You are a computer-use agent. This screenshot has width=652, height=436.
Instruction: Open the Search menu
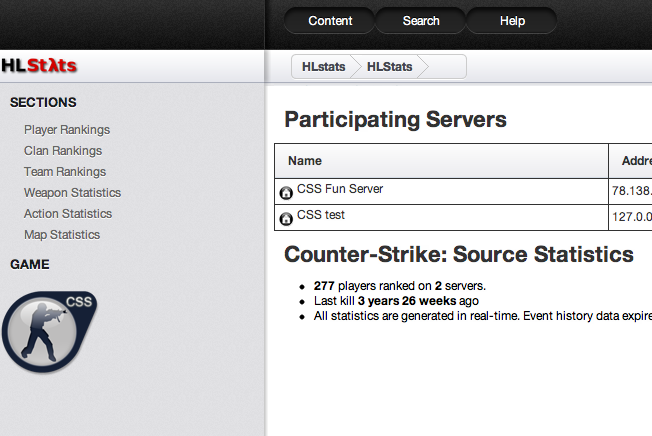coord(421,21)
